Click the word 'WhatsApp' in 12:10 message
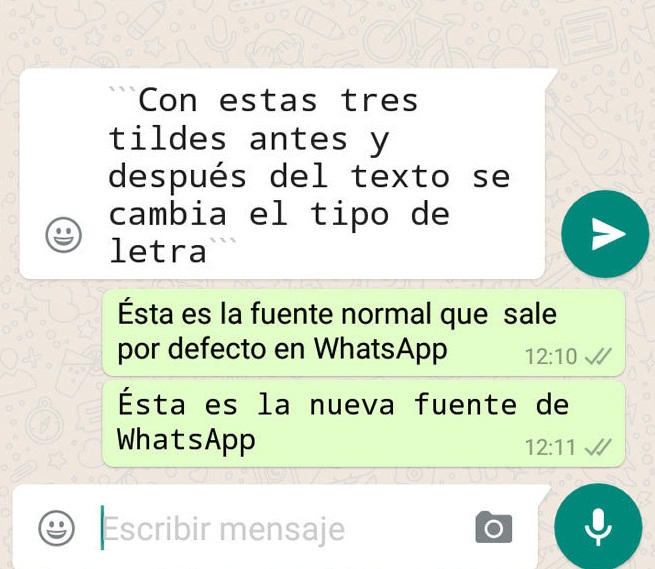 click(x=380, y=350)
